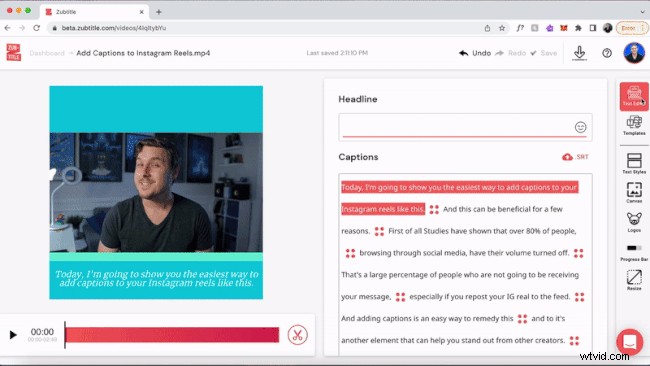
Task: Click the Undo button
Action: [475, 53]
